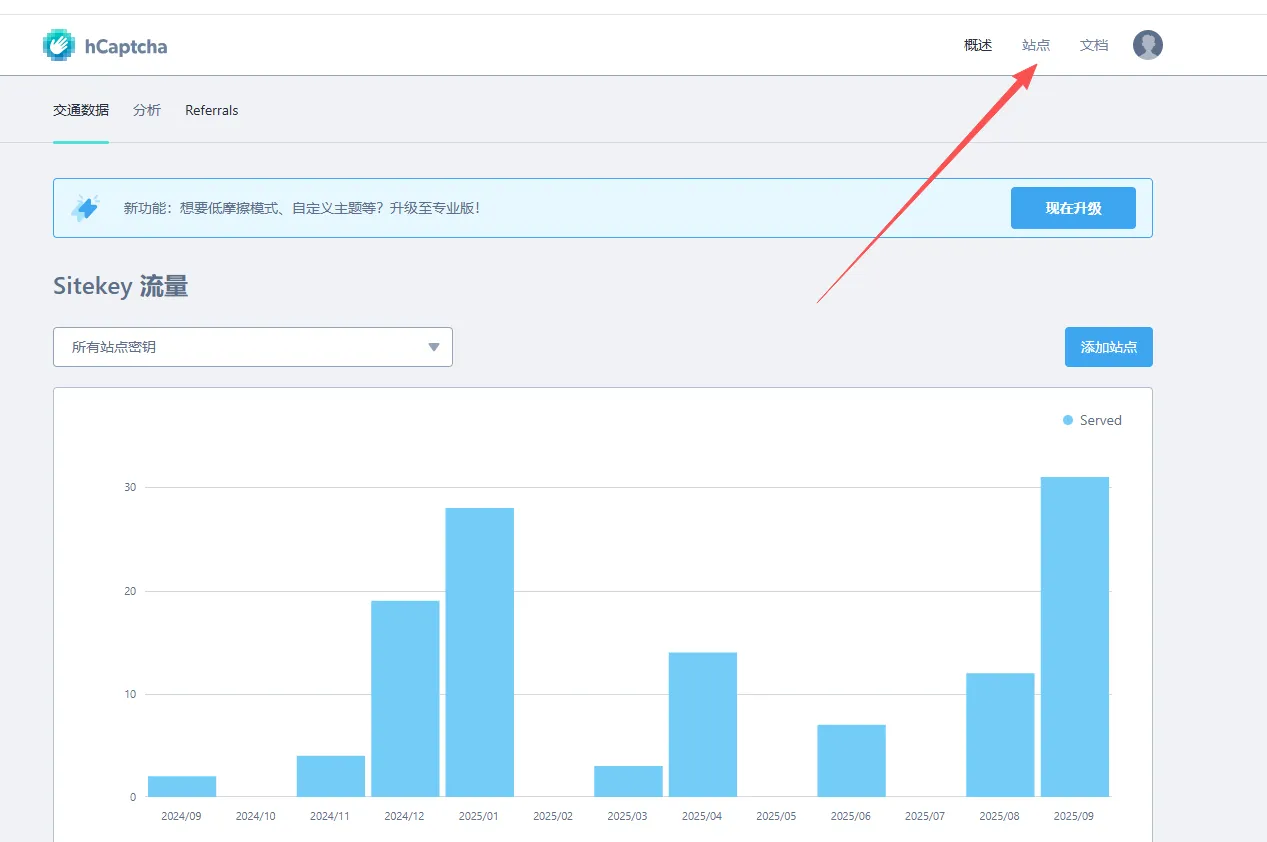Open the 所有站点密钥 sitekey selector
This screenshot has height=842, width=1267.
(252, 347)
